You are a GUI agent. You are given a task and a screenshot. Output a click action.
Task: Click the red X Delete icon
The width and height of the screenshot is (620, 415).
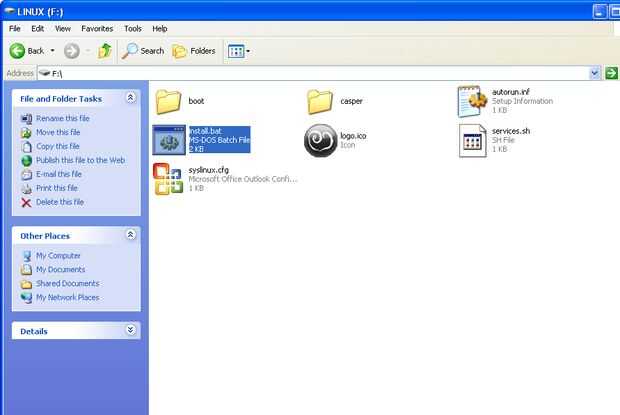[26, 203]
